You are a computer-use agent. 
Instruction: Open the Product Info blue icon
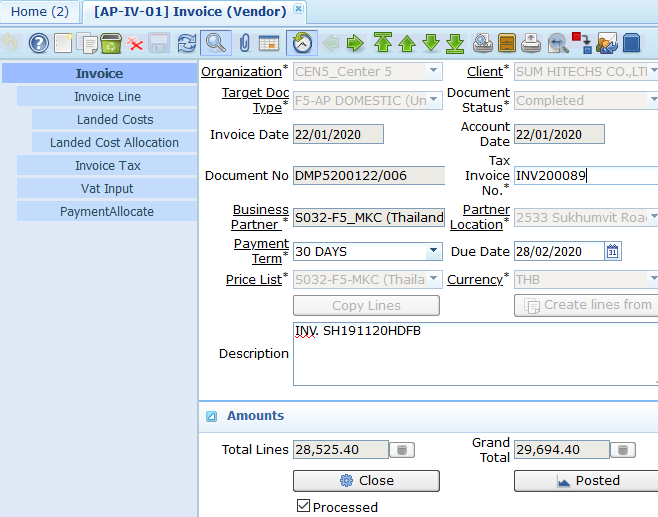(x=631, y=43)
